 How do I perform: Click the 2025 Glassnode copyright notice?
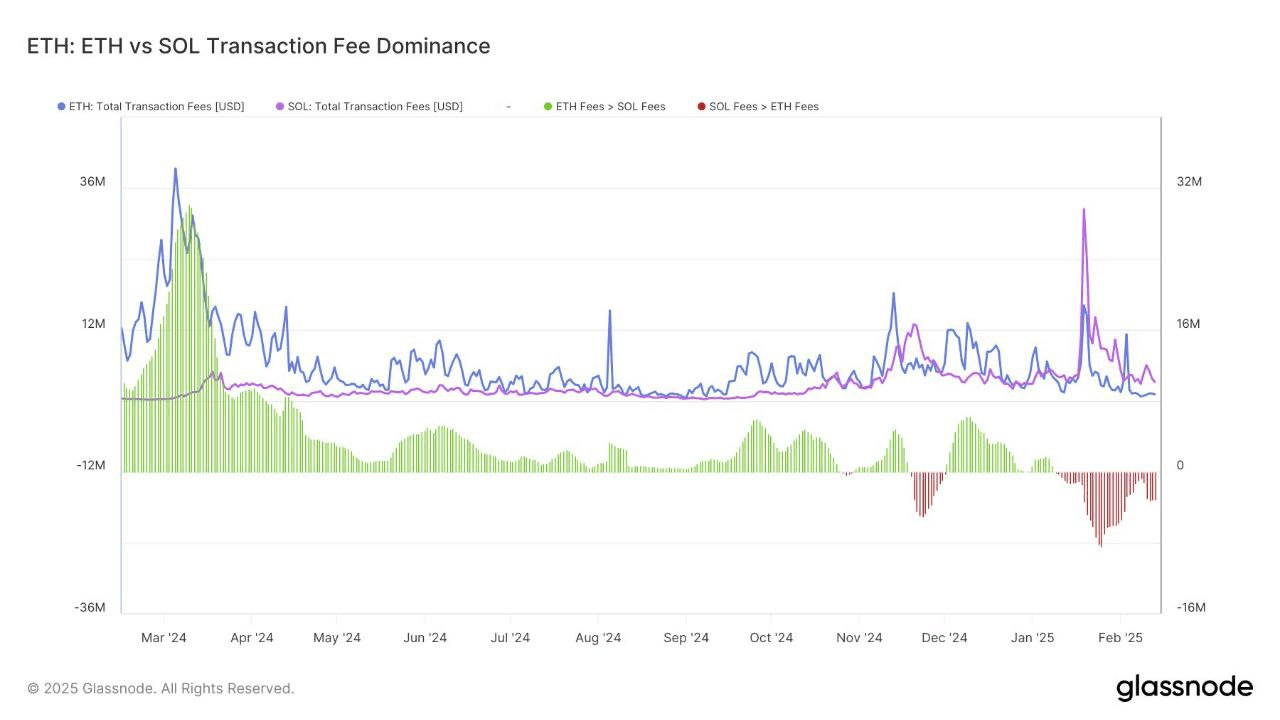161,688
